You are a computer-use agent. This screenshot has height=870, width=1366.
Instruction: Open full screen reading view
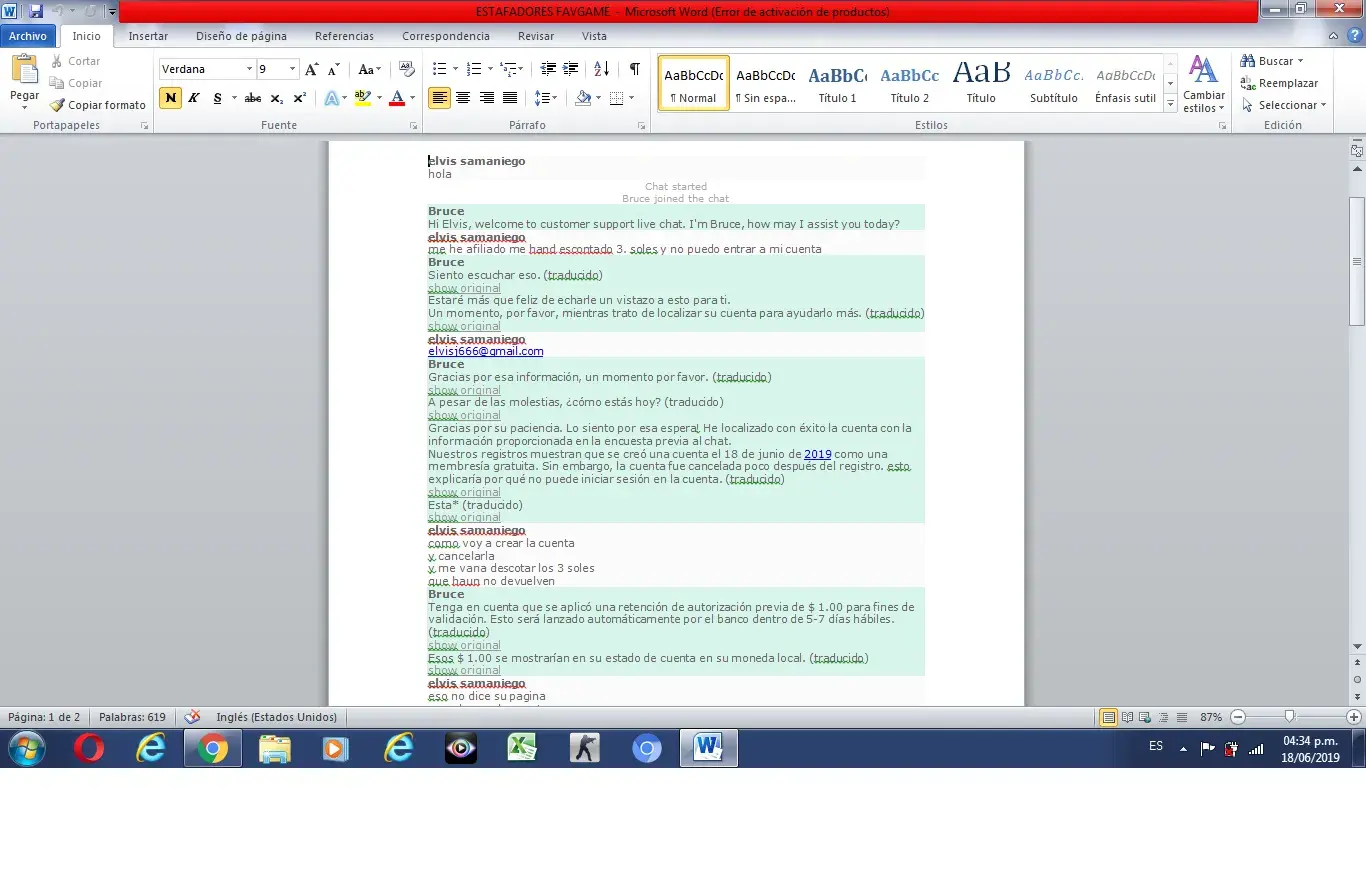click(x=1128, y=717)
